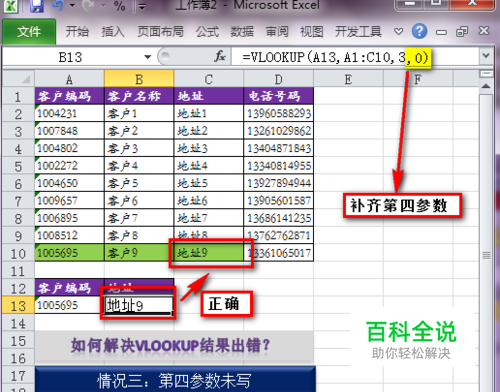The width and height of the screenshot is (500, 392).
Task: Click the Redo arrow icon
Action: 89,5
